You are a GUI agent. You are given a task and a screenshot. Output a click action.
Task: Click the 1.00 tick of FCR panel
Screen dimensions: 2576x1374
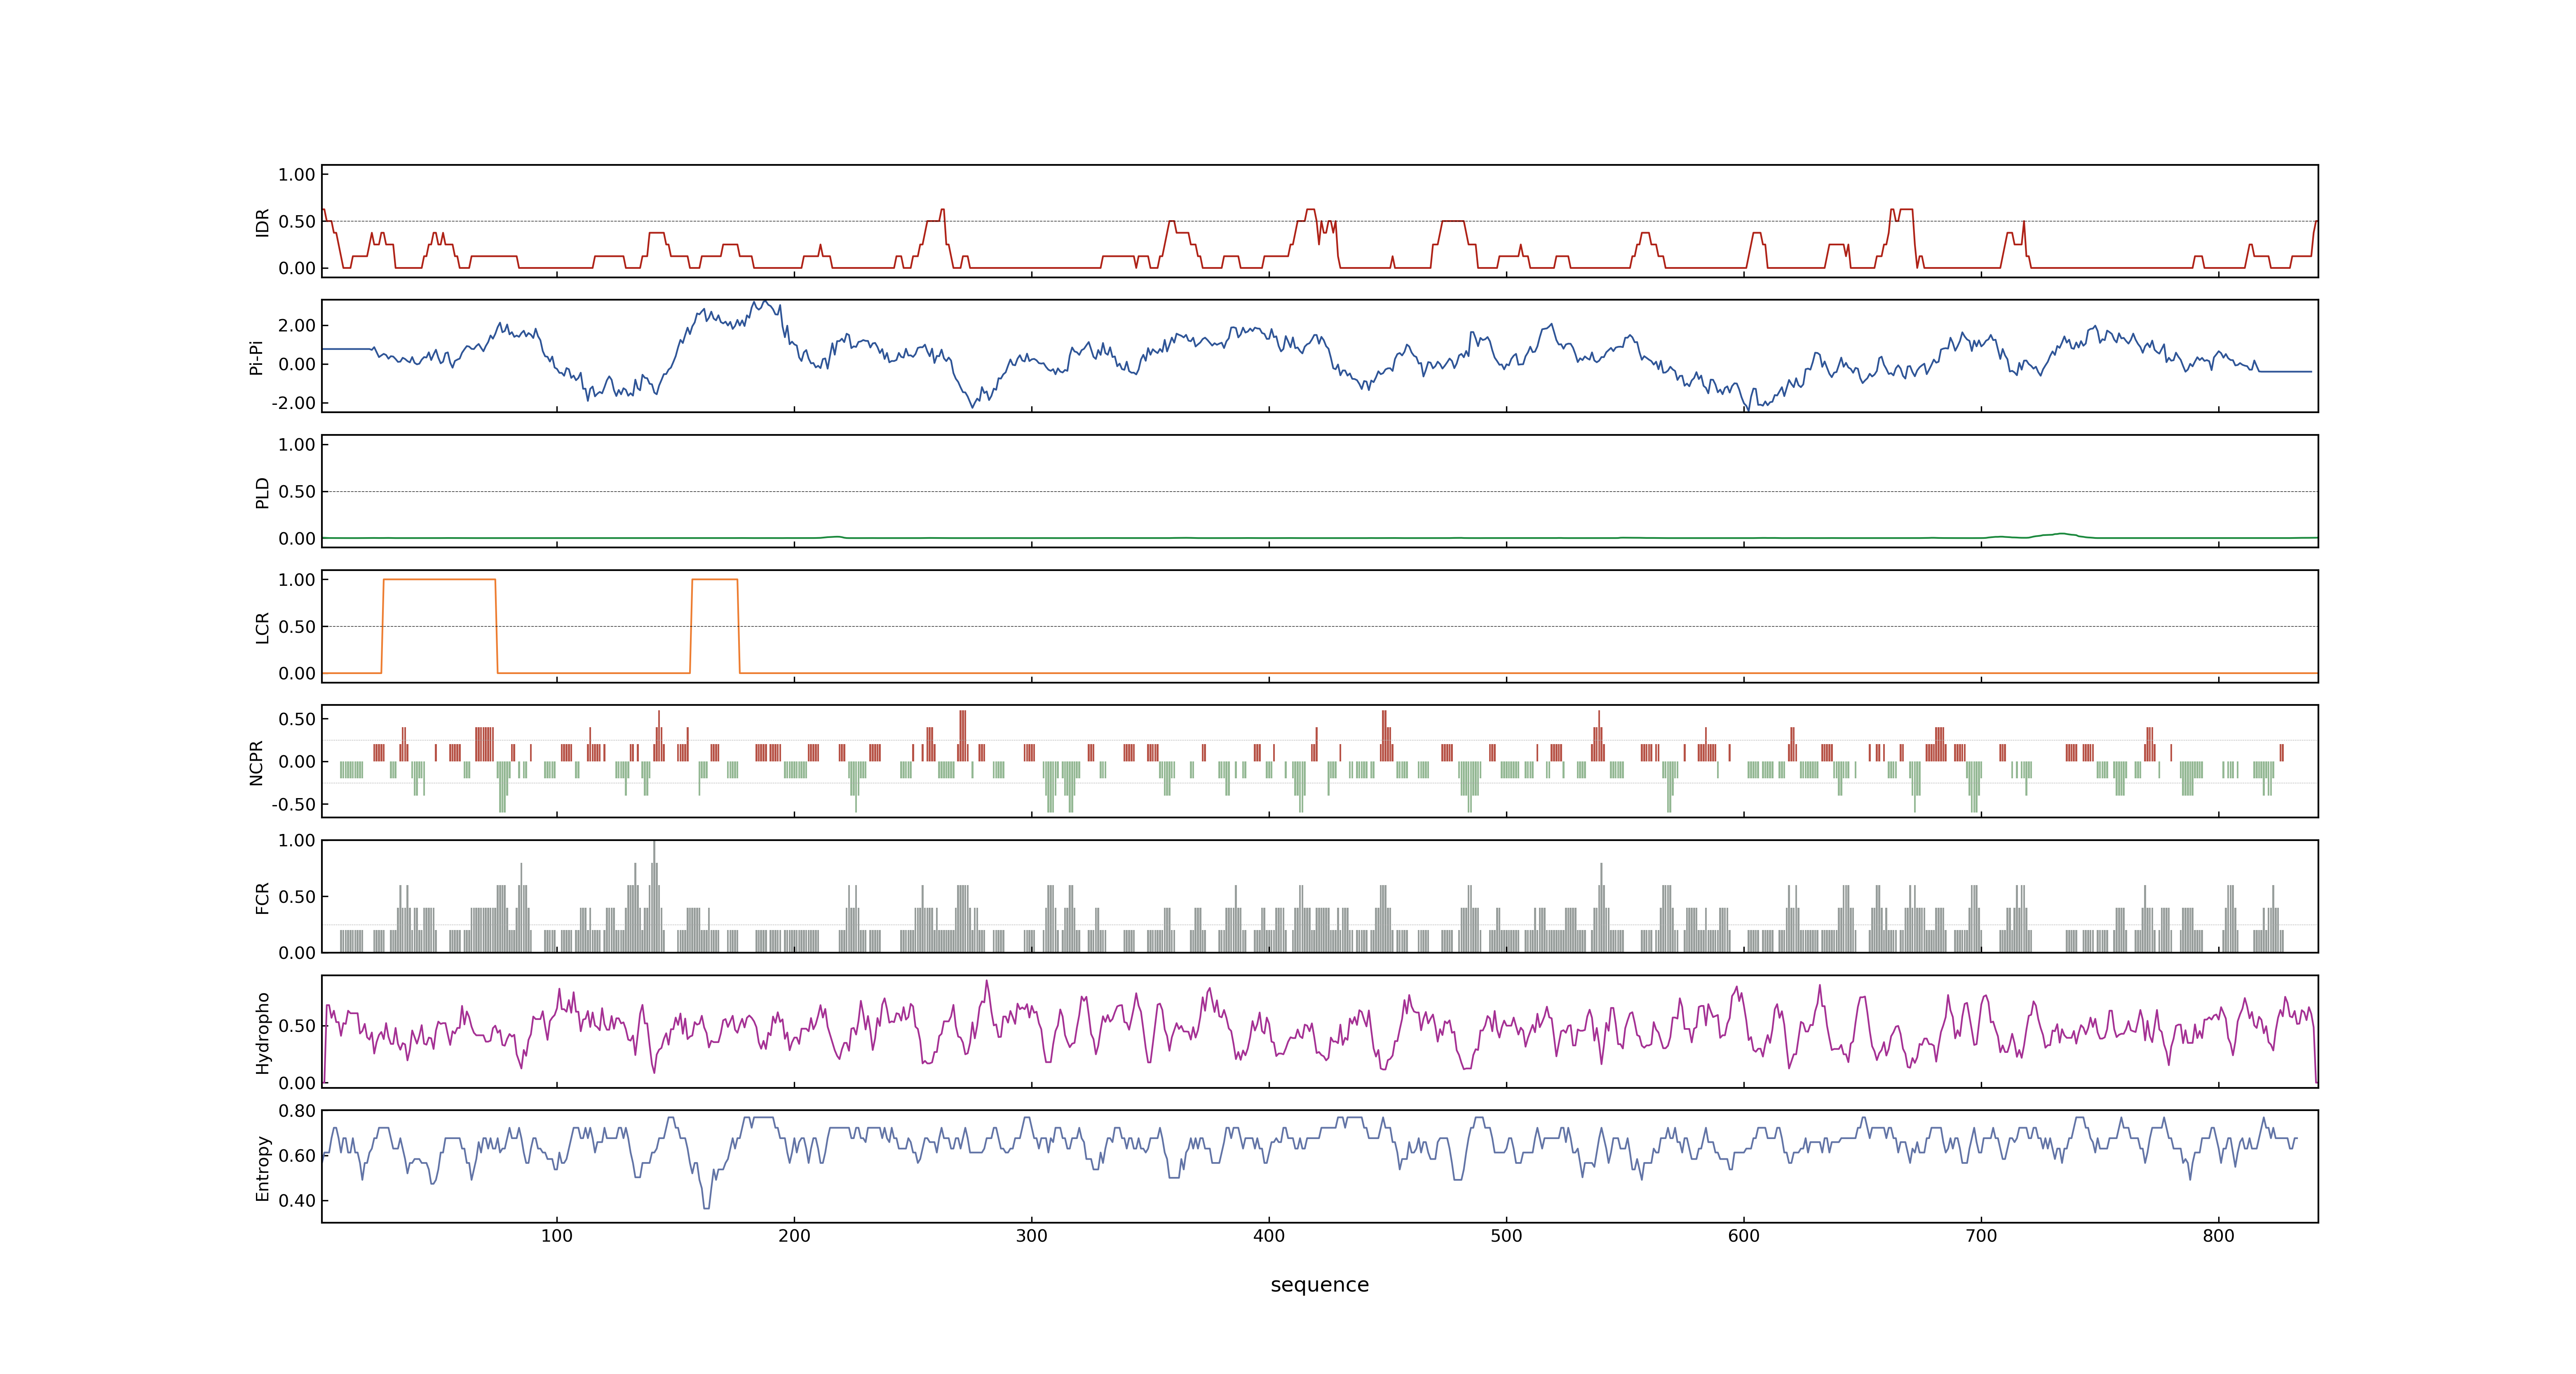[297, 841]
